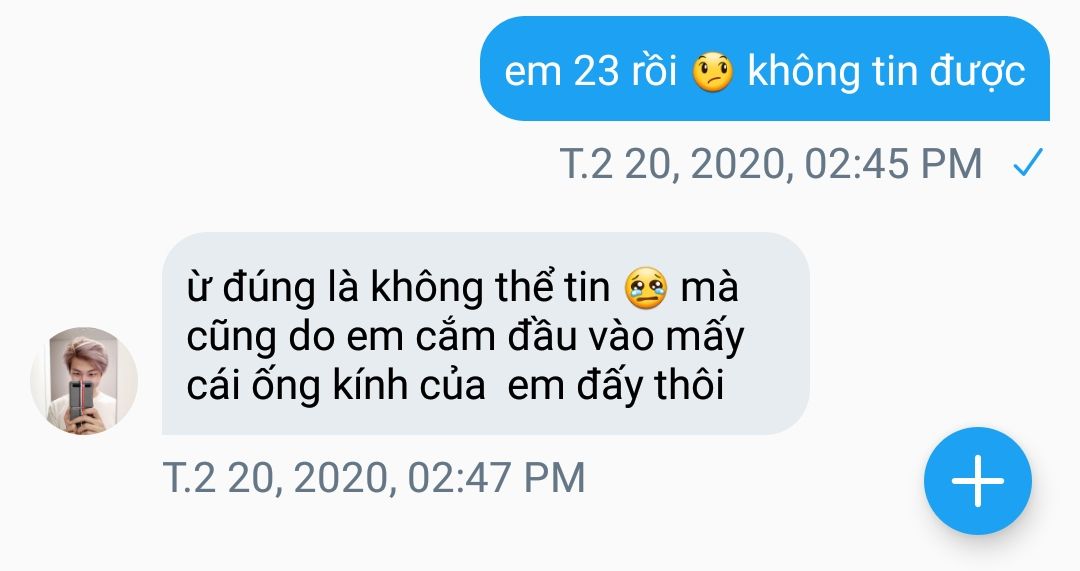
Task: Click the 02:45 PM time text
Action: pos(893,164)
